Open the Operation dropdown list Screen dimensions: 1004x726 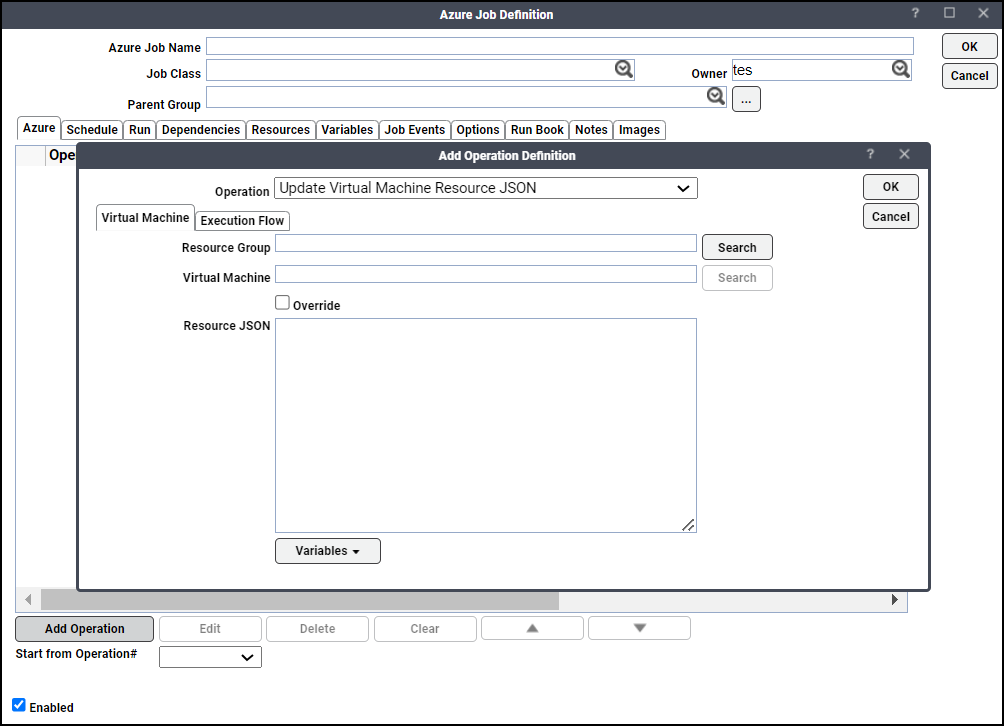pyautogui.click(x=486, y=188)
